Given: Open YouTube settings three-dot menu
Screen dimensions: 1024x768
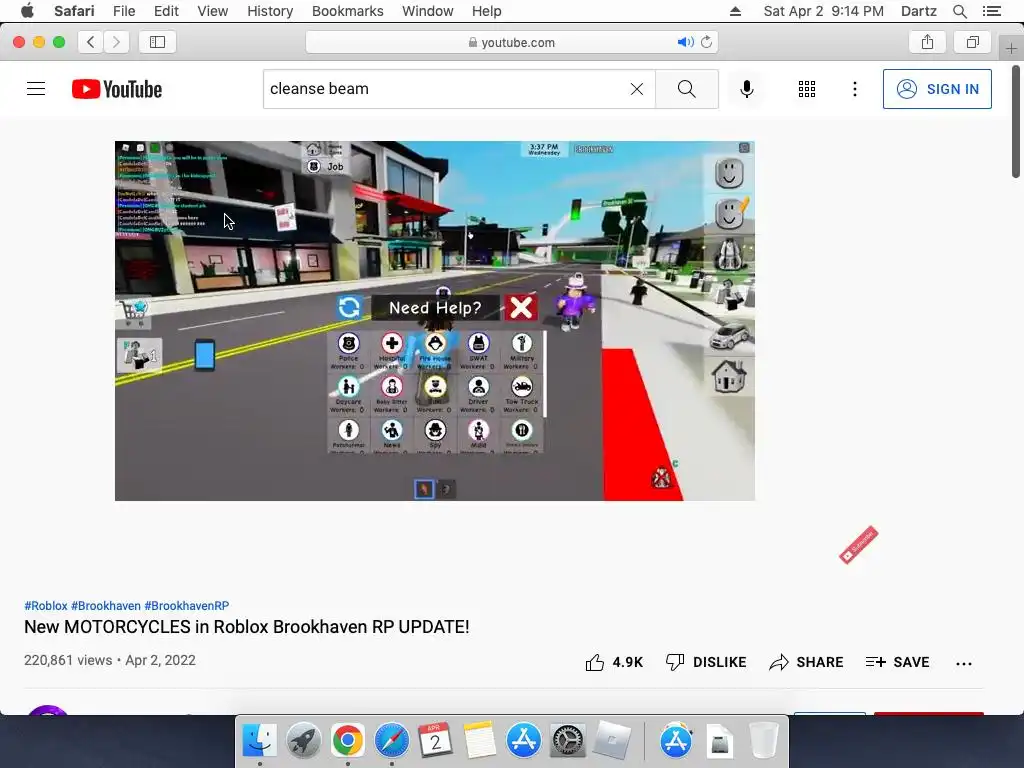Looking at the screenshot, I should [x=854, y=89].
